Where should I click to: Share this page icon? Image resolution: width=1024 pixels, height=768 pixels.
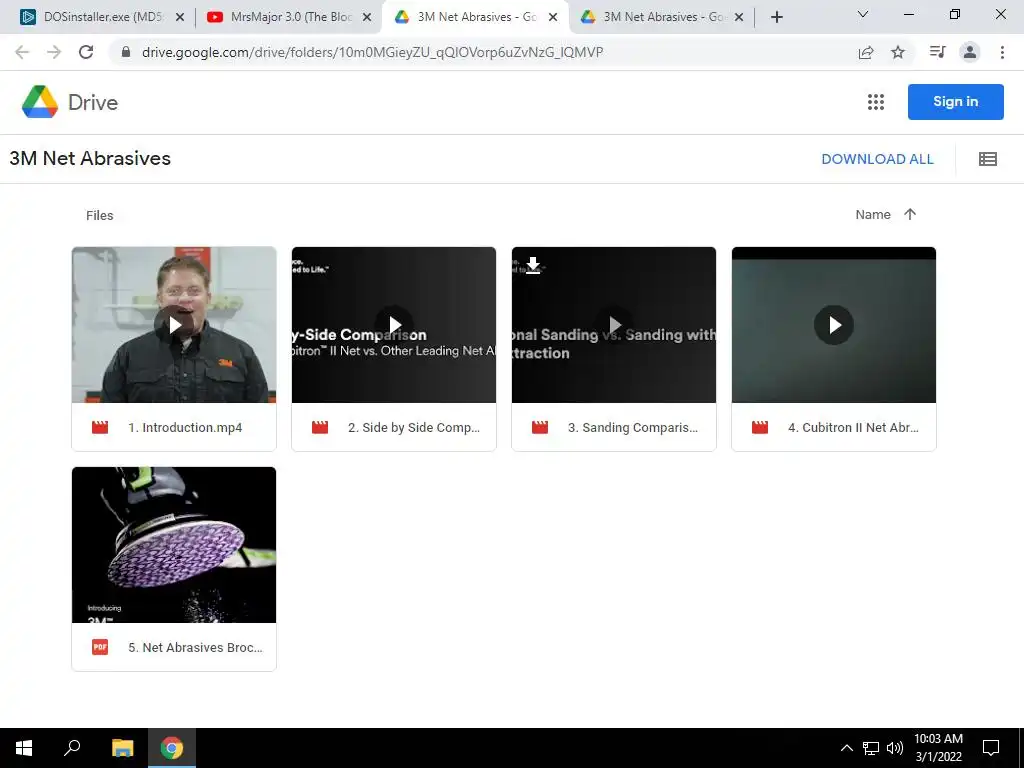point(866,52)
